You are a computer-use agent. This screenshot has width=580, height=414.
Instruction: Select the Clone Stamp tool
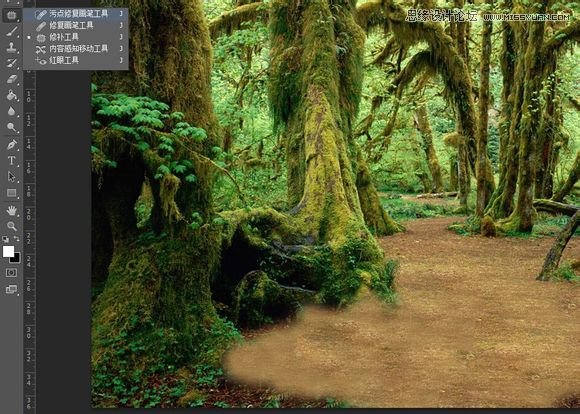[x=11, y=47]
